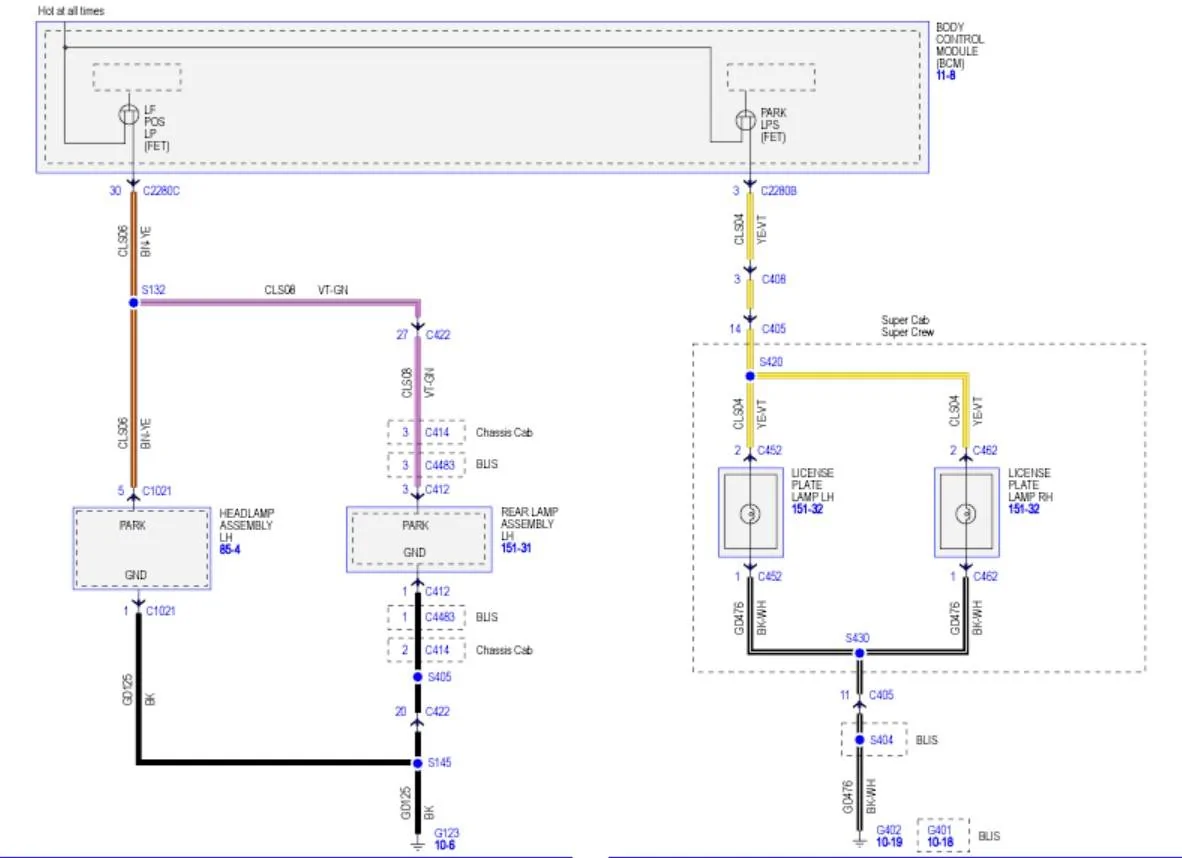The image size is (1182, 858).
Task: Click ground label G123
Action: 447,833
